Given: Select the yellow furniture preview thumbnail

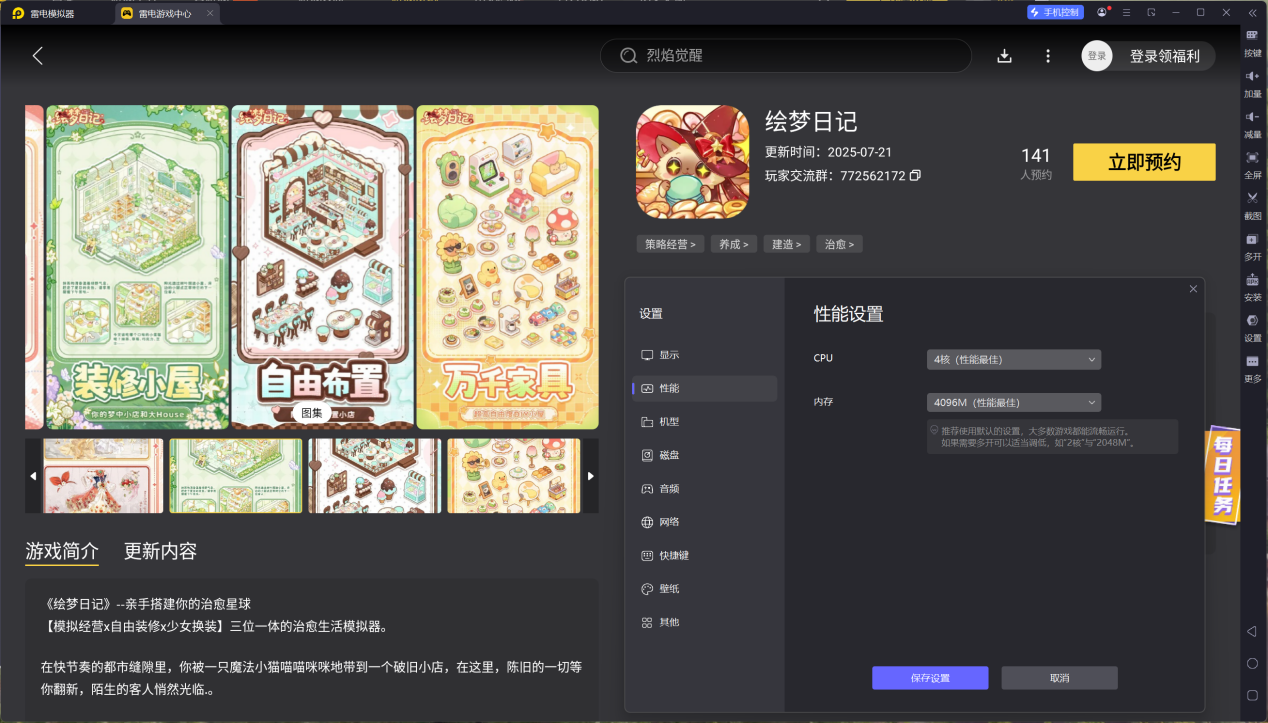Looking at the screenshot, I should (515, 476).
